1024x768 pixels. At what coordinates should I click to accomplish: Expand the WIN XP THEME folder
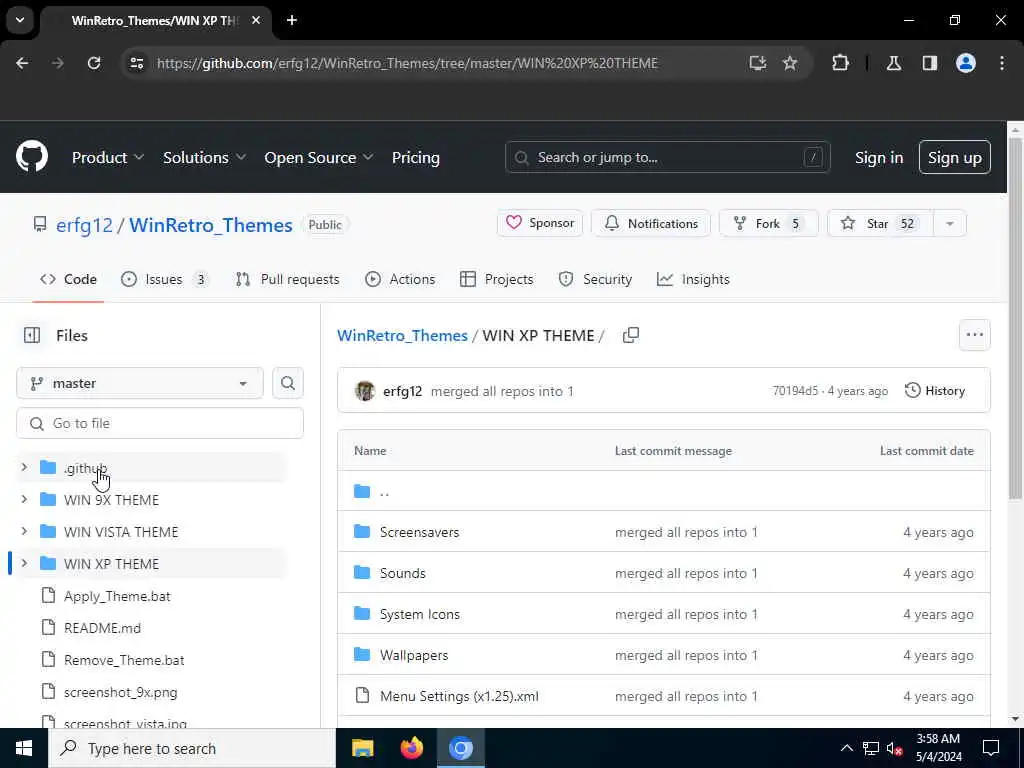click(x=24, y=564)
